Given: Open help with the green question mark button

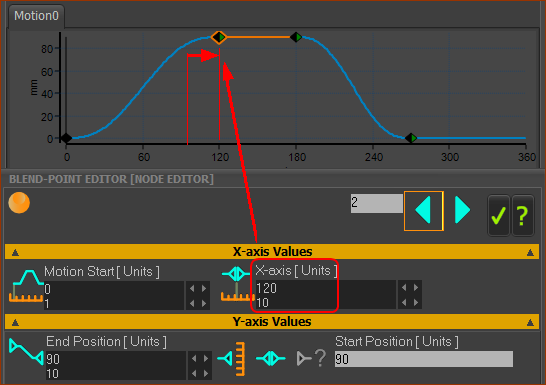Looking at the screenshot, I should coord(522,215).
